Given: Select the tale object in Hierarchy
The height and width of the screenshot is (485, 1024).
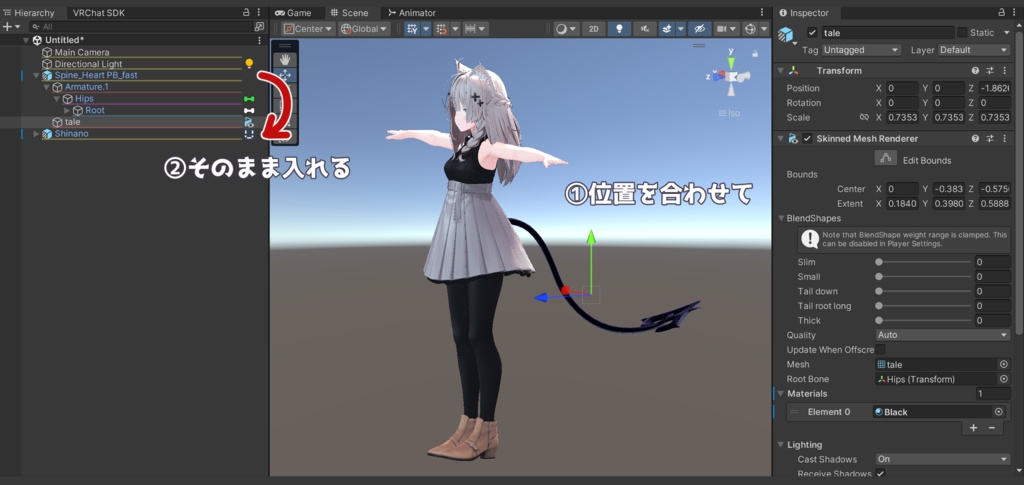Looking at the screenshot, I should click(72, 122).
